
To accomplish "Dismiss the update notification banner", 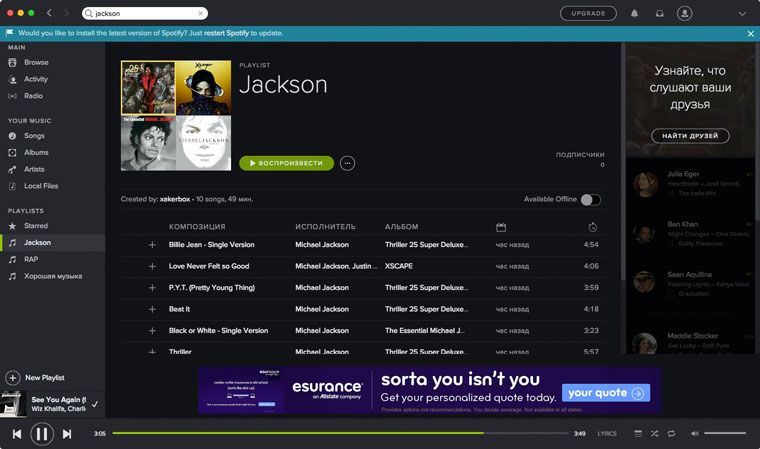I will coord(750,33).
